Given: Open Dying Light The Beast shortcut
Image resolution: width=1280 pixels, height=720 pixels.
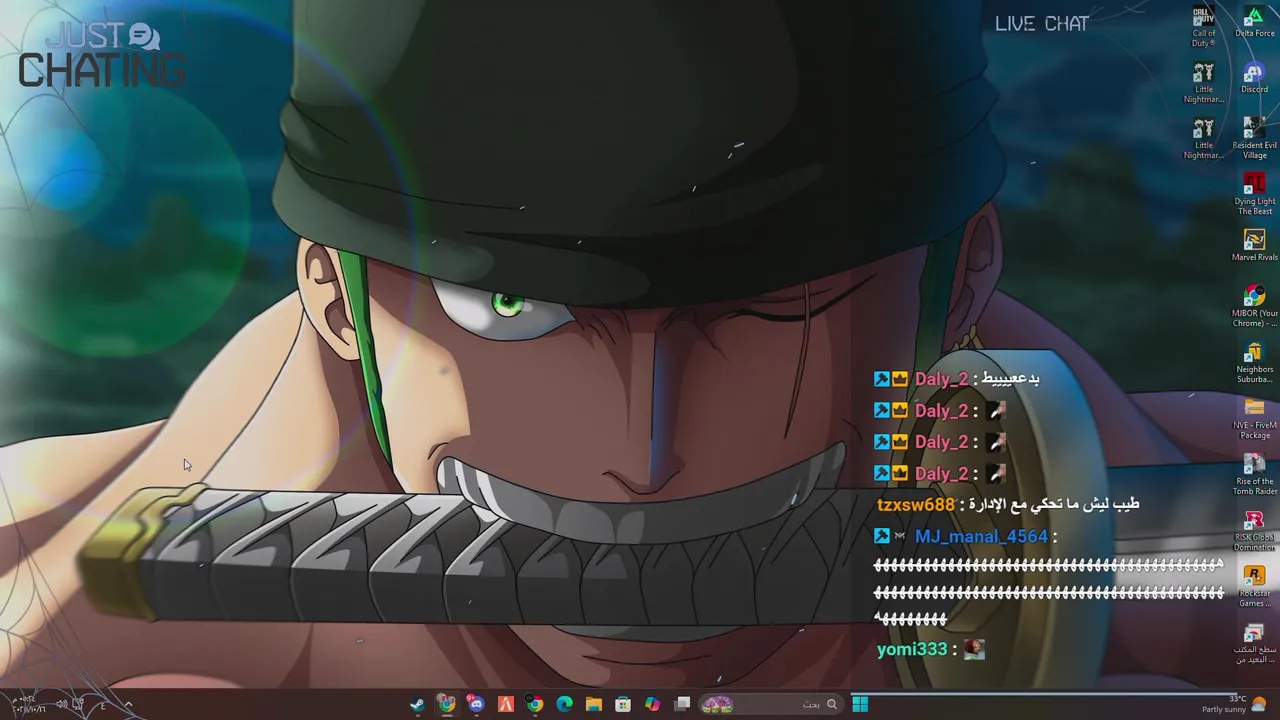Looking at the screenshot, I should (x=1254, y=195).
